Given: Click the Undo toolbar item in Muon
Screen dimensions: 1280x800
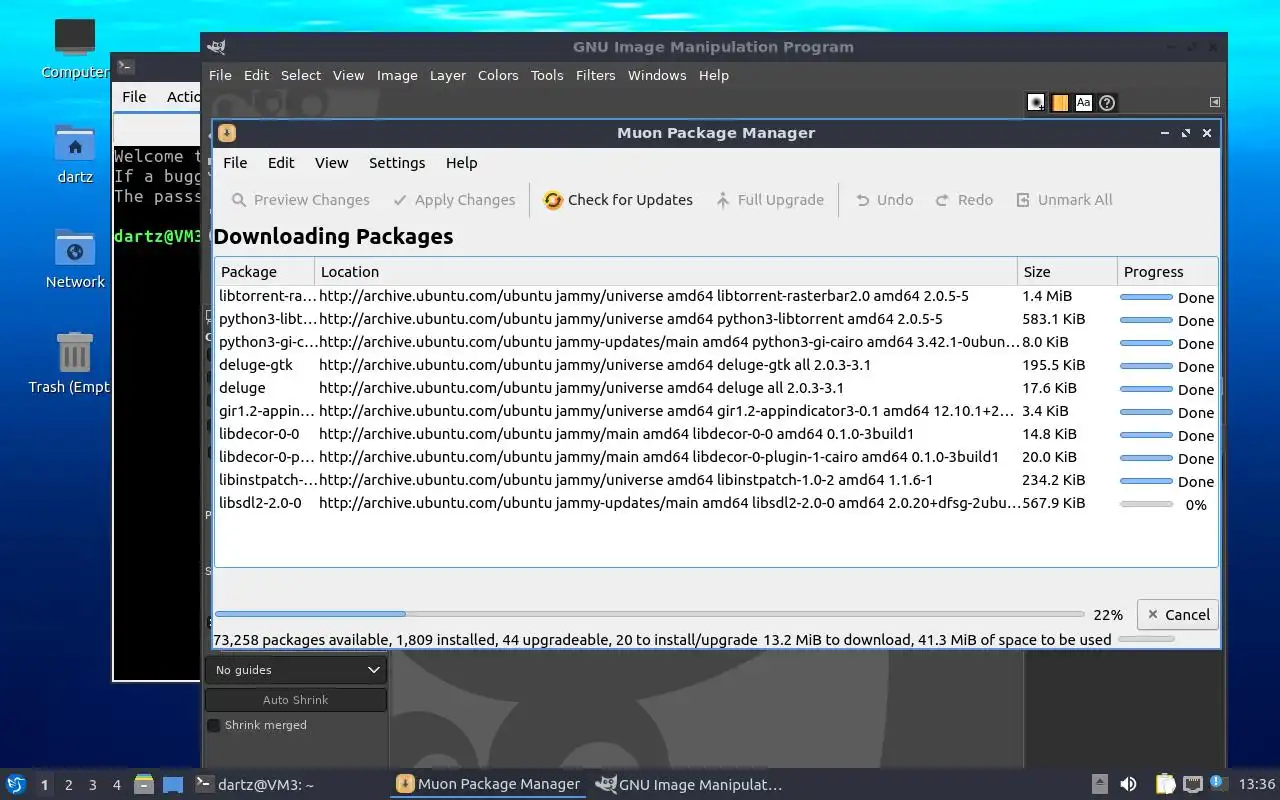Looking at the screenshot, I should tap(884, 200).
